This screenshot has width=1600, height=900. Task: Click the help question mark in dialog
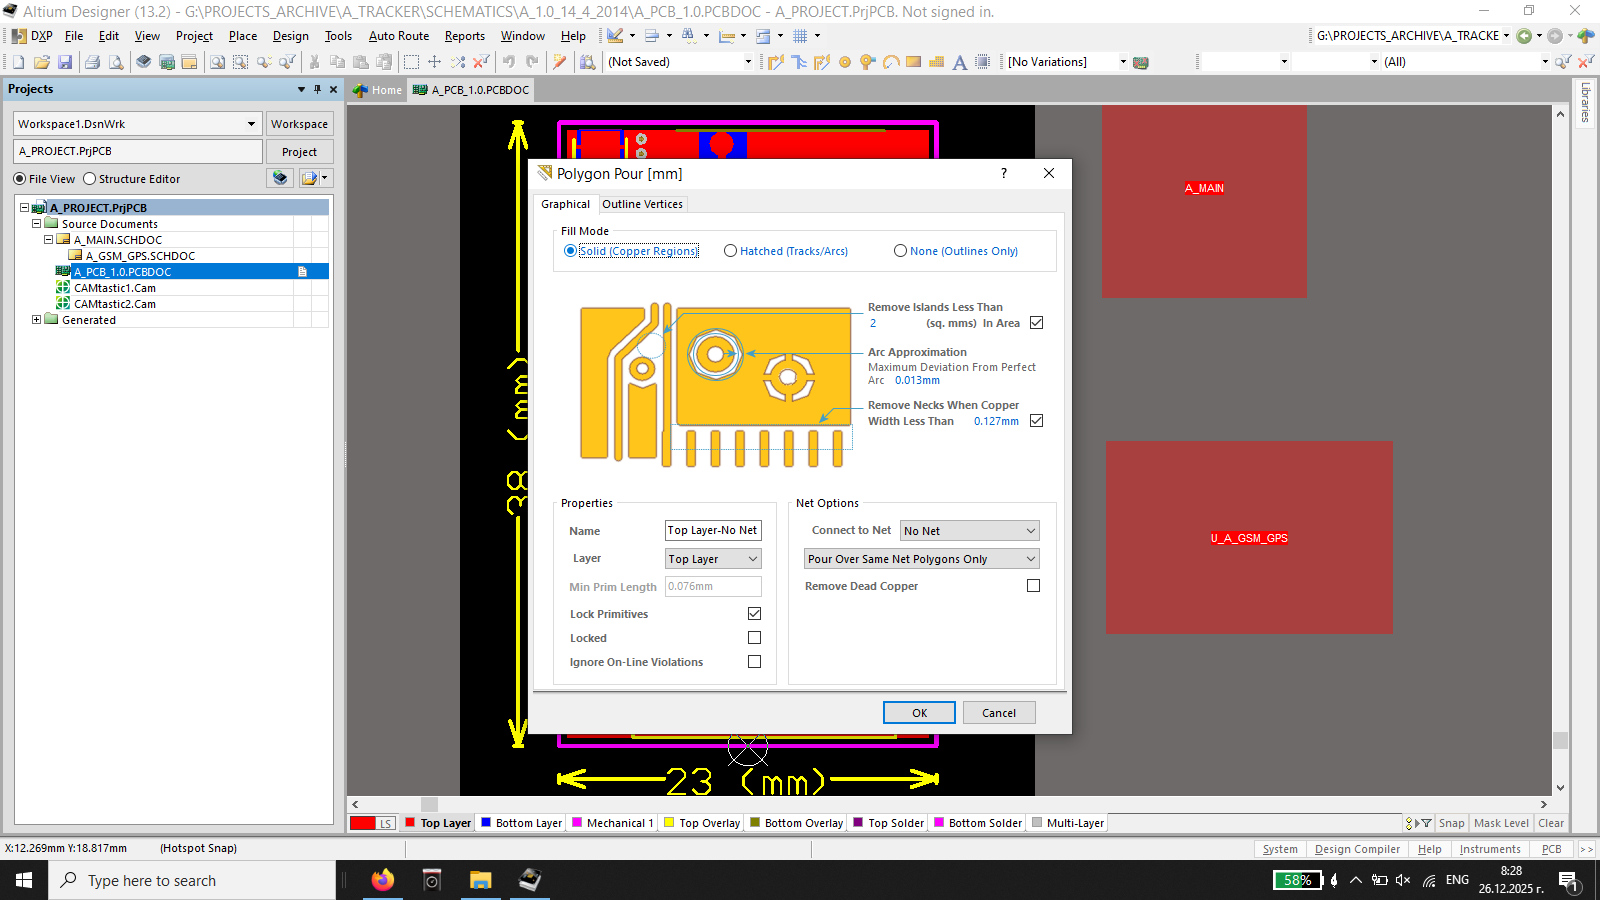(1003, 173)
